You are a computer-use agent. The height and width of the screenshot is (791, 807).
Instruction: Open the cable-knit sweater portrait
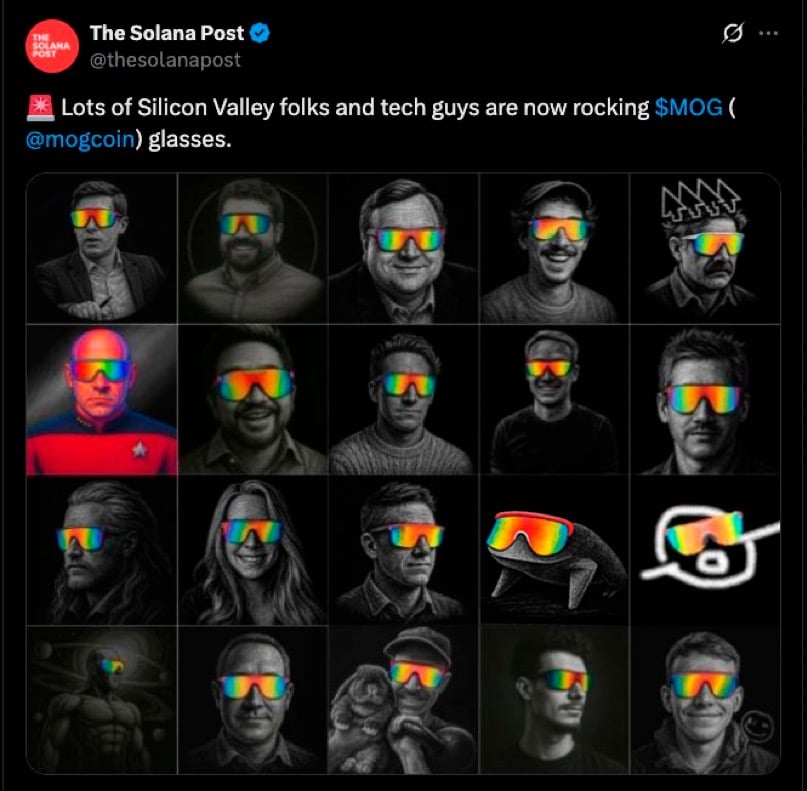(x=403, y=399)
